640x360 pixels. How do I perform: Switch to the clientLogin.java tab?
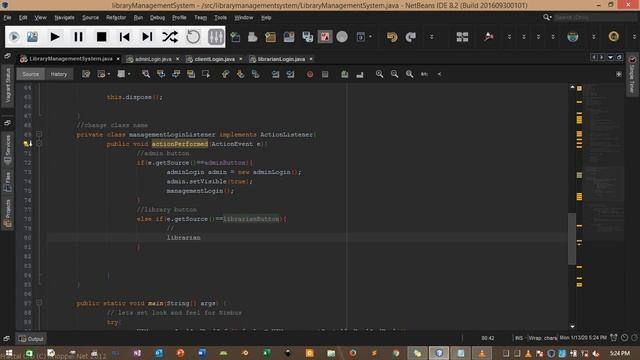[x=214, y=59]
